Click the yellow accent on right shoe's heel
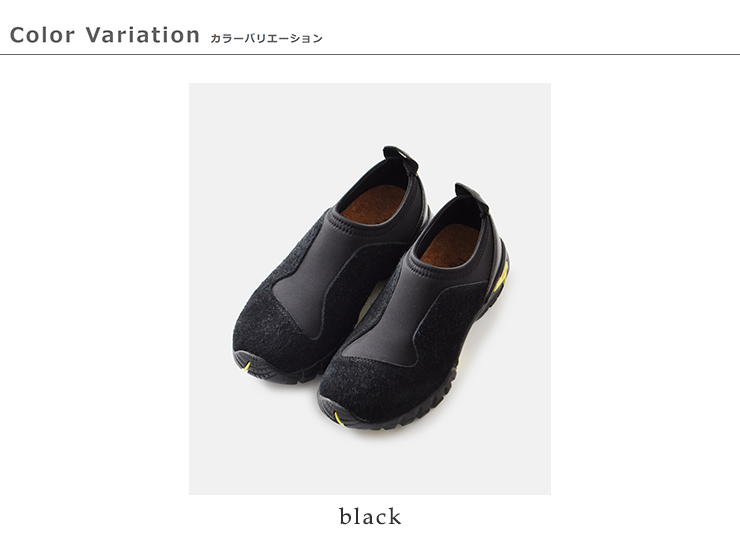 [503, 278]
